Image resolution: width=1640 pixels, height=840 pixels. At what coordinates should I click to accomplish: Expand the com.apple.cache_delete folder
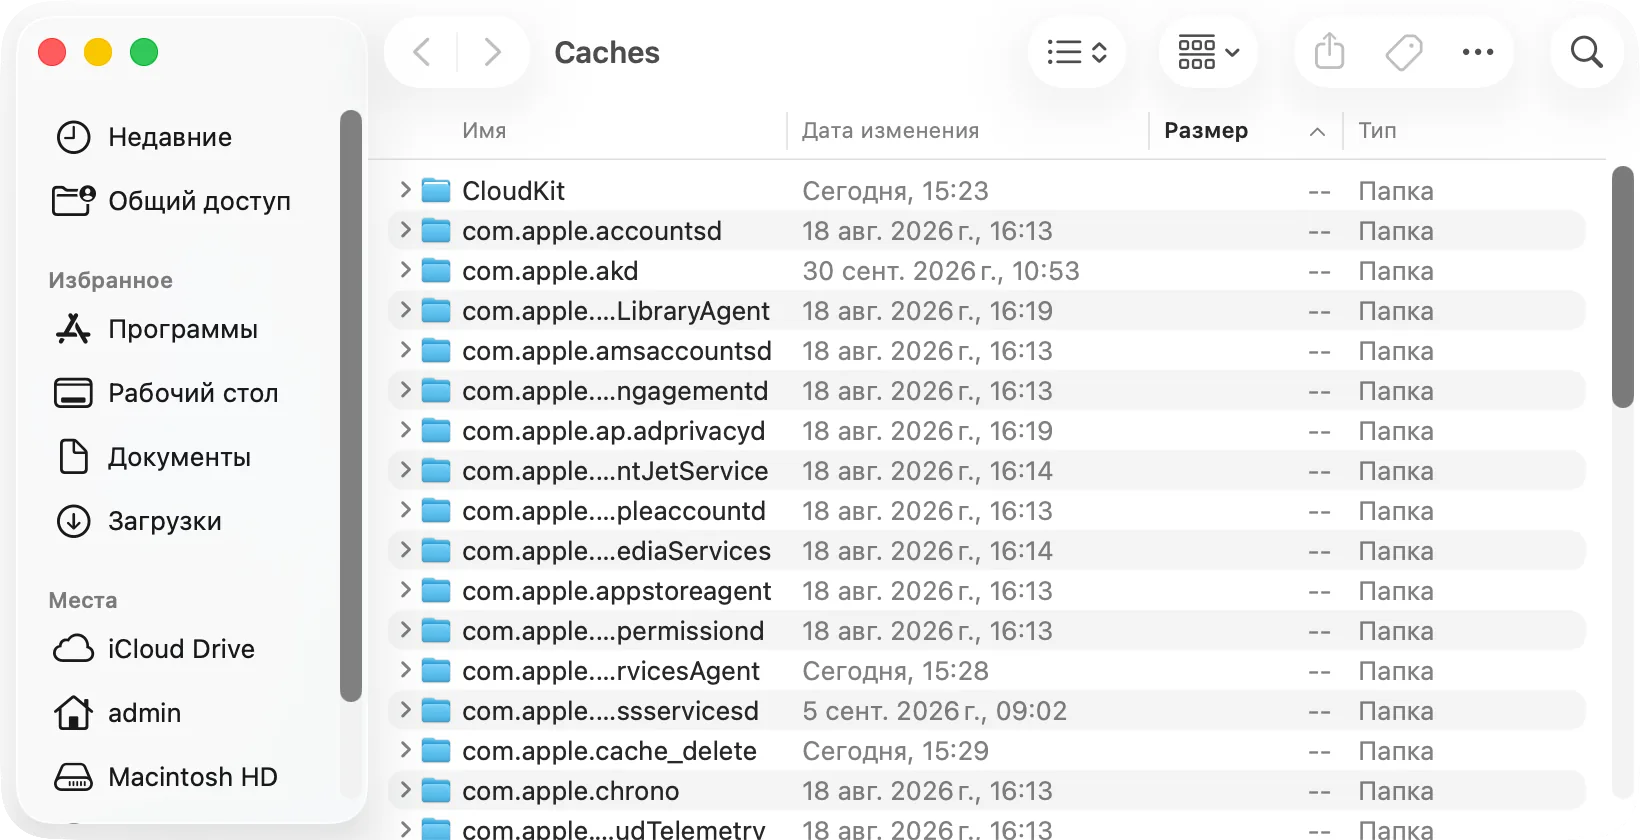pos(405,750)
